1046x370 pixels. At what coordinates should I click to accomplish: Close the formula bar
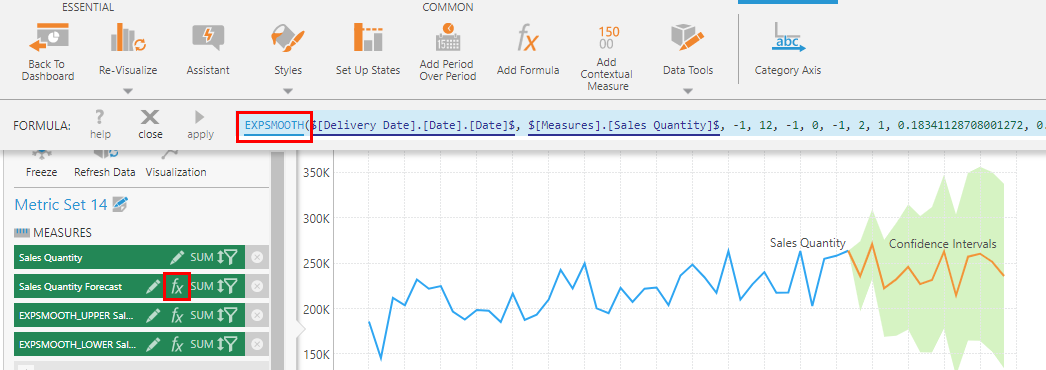[150, 125]
